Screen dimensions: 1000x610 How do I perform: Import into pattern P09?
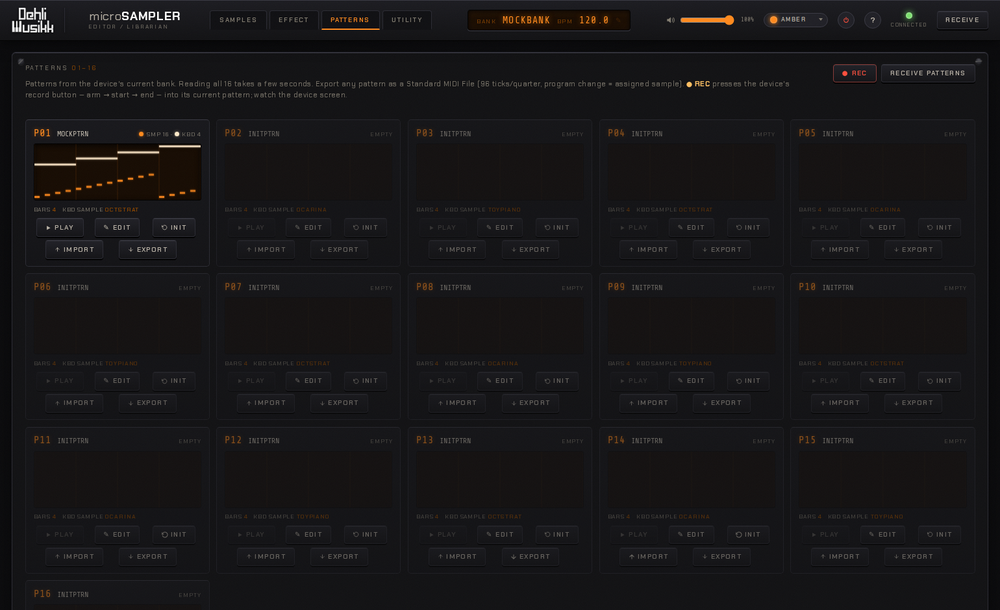point(648,403)
